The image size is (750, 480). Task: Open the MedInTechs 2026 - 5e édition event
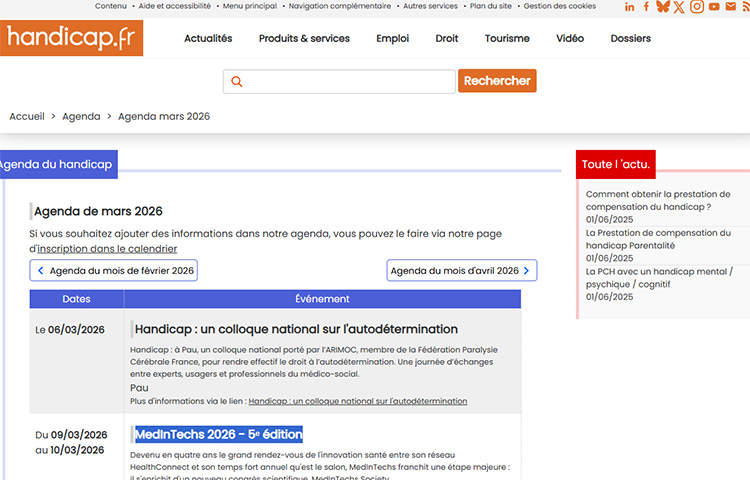(x=218, y=434)
